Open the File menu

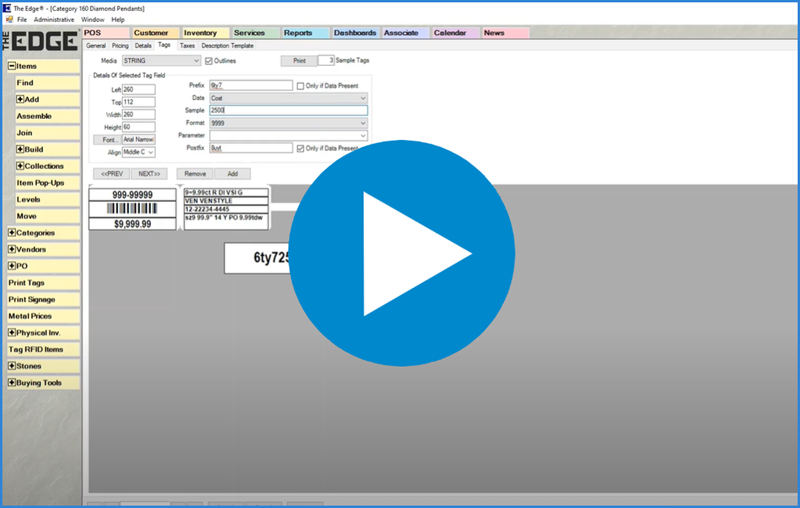coord(22,19)
